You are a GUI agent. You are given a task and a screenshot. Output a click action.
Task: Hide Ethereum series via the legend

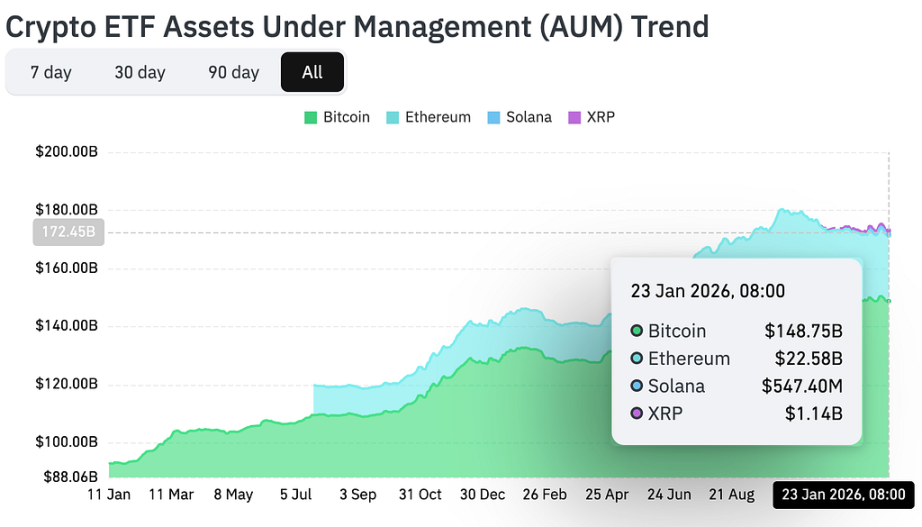pos(428,117)
